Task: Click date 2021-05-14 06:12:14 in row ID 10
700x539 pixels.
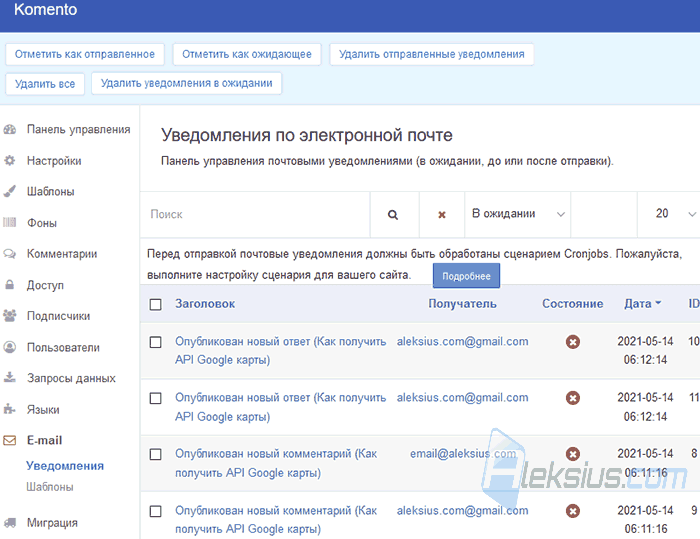Action: click(645, 351)
